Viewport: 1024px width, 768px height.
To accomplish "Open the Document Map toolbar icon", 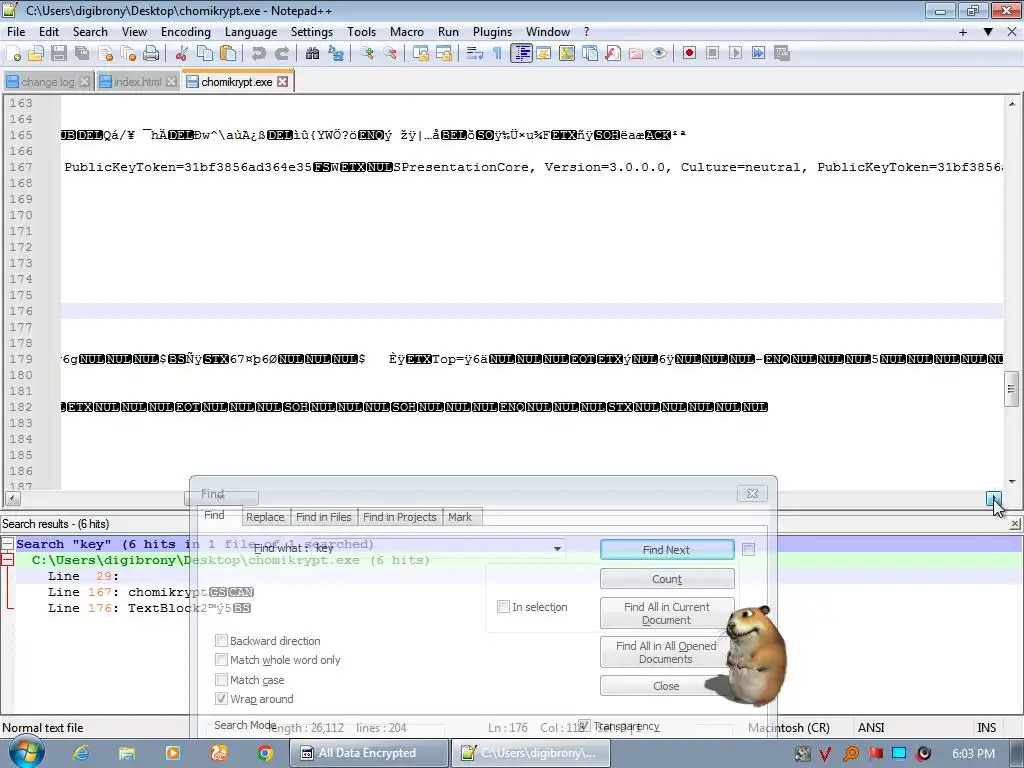I will [x=567, y=54].
